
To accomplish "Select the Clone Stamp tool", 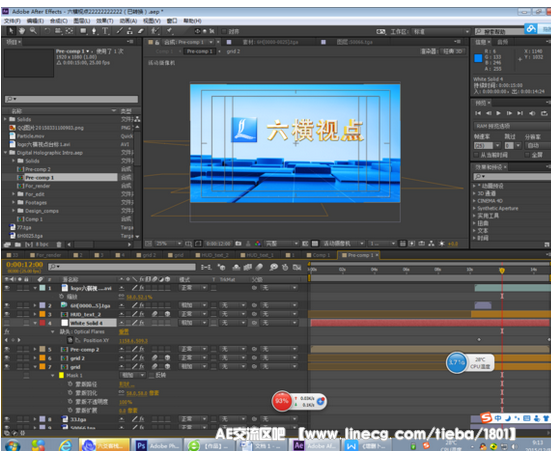I will 130,31.
